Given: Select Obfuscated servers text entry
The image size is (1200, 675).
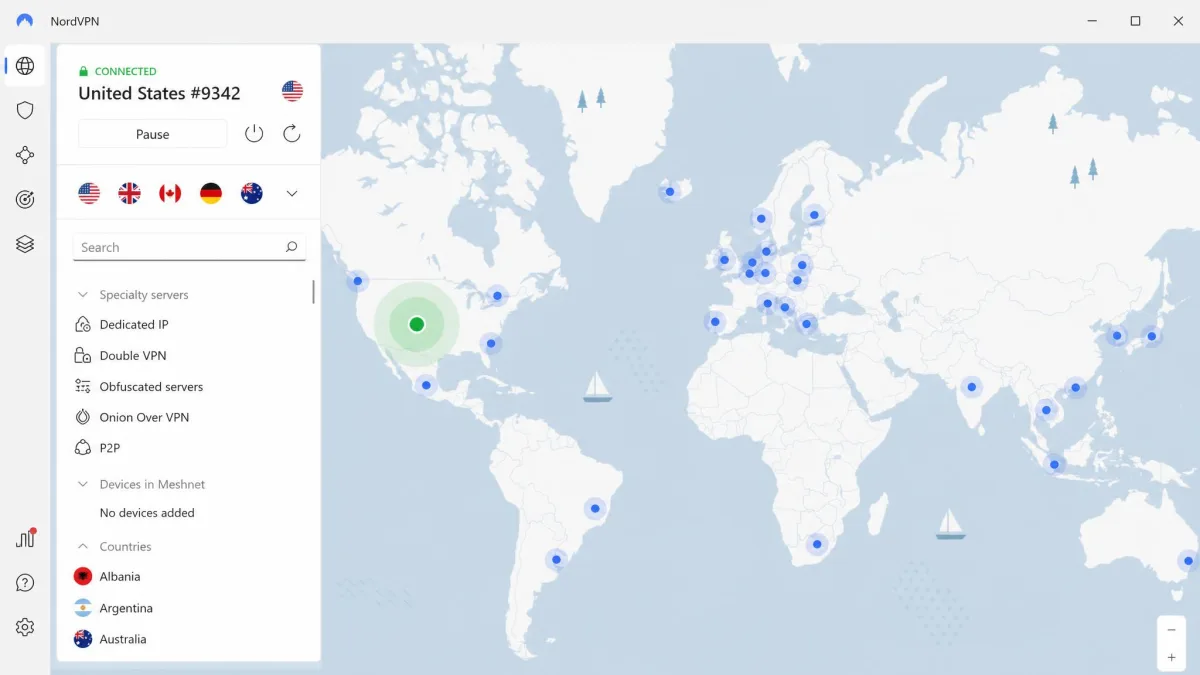Looking at the screenshot, I should pos(151,386).
